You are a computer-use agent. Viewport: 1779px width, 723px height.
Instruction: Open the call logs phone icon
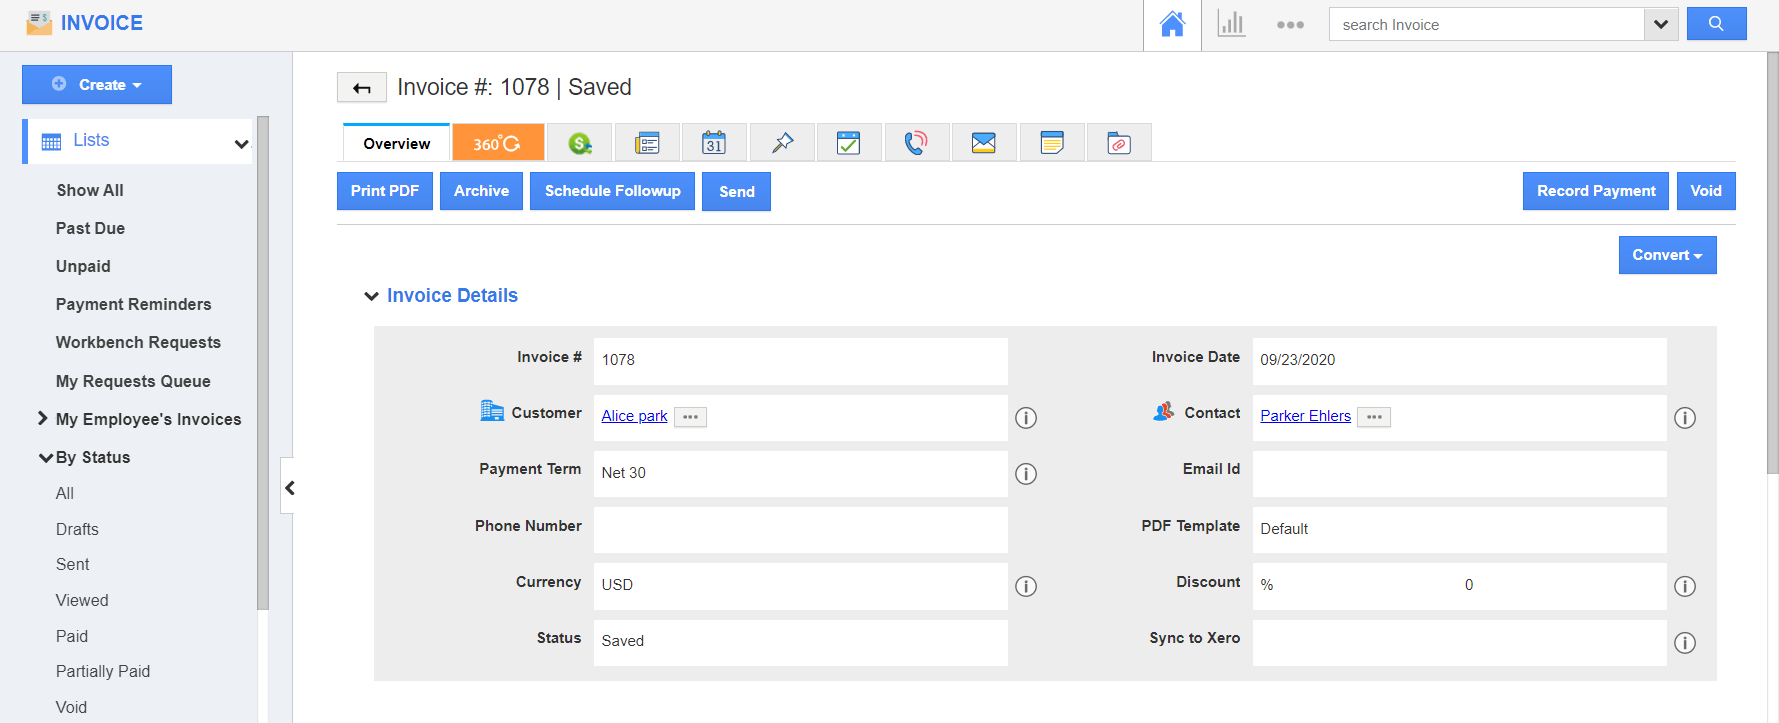[x=915, y=143]
